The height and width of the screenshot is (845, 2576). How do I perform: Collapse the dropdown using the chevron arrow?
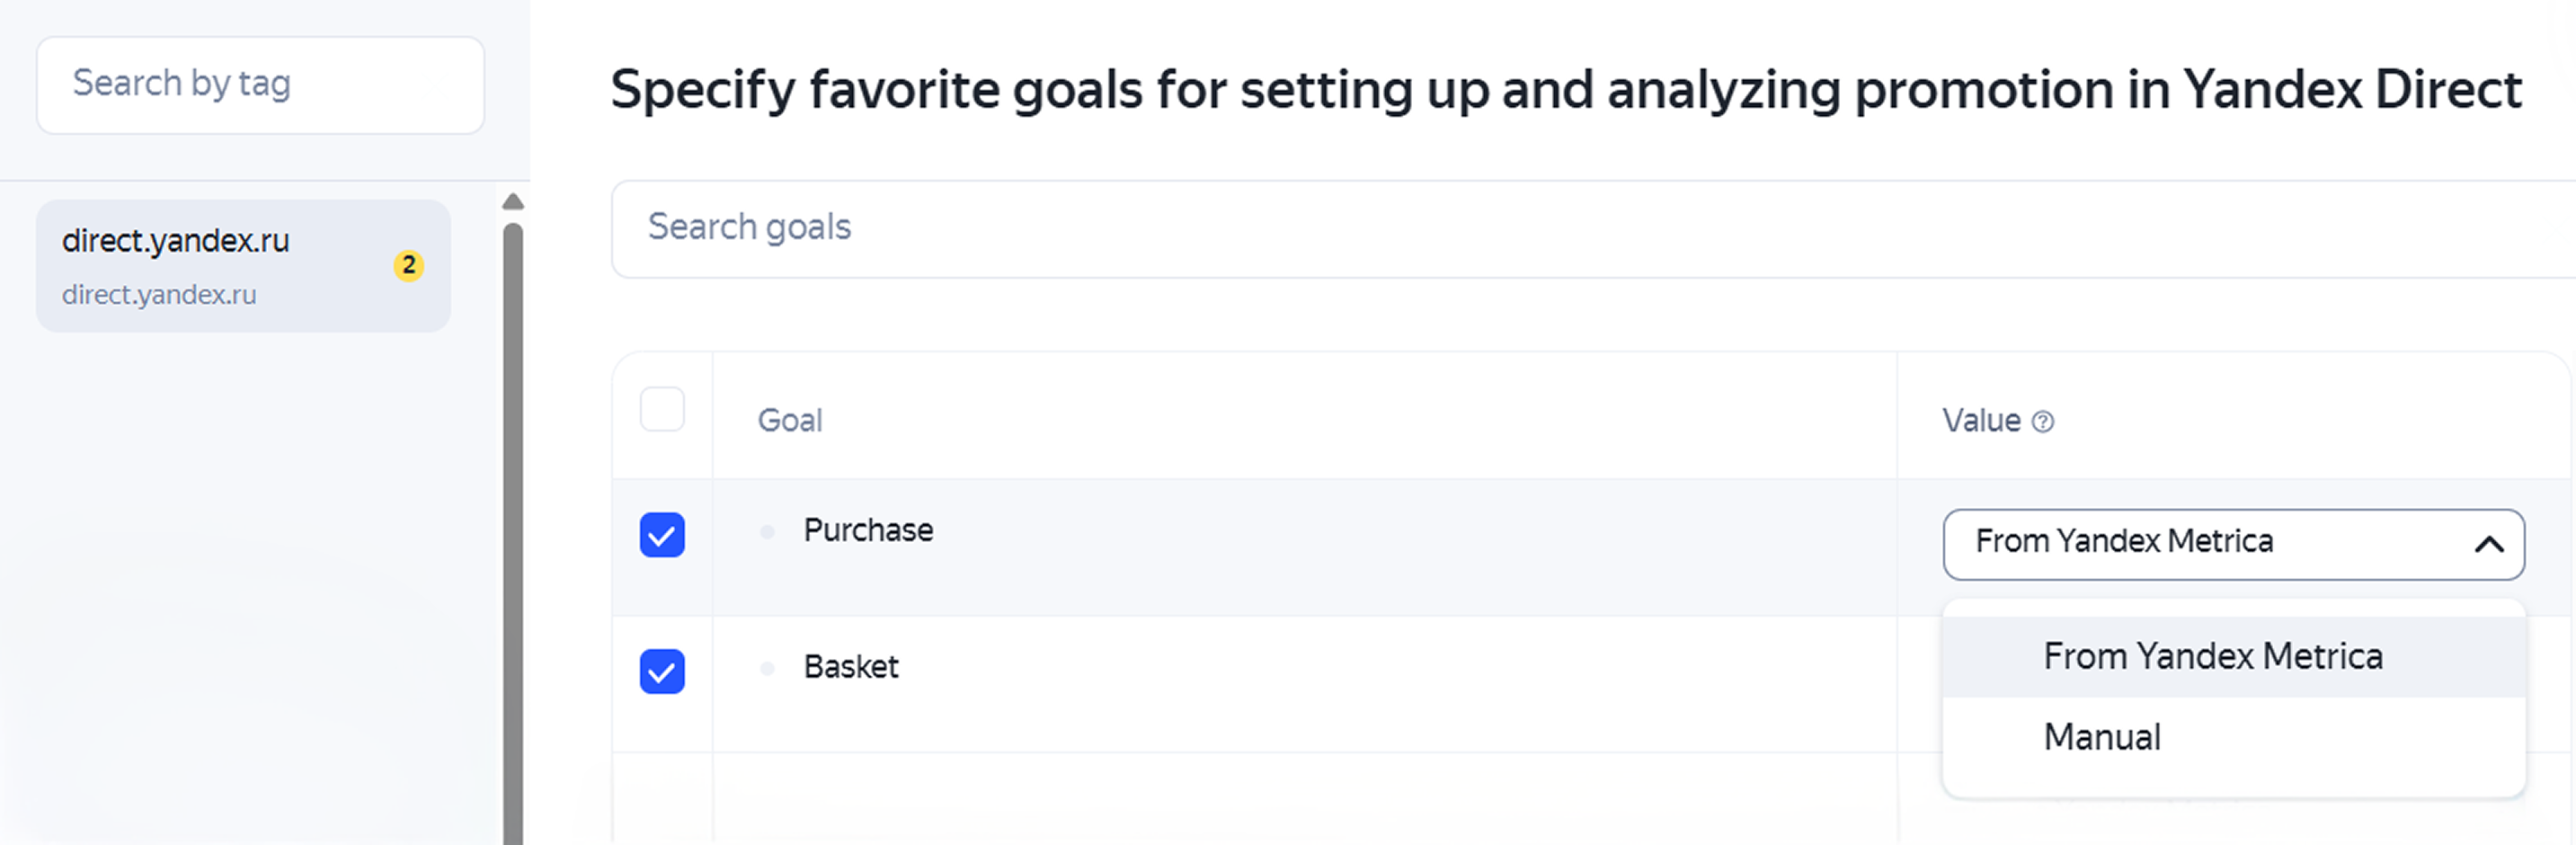[2489, 545]
